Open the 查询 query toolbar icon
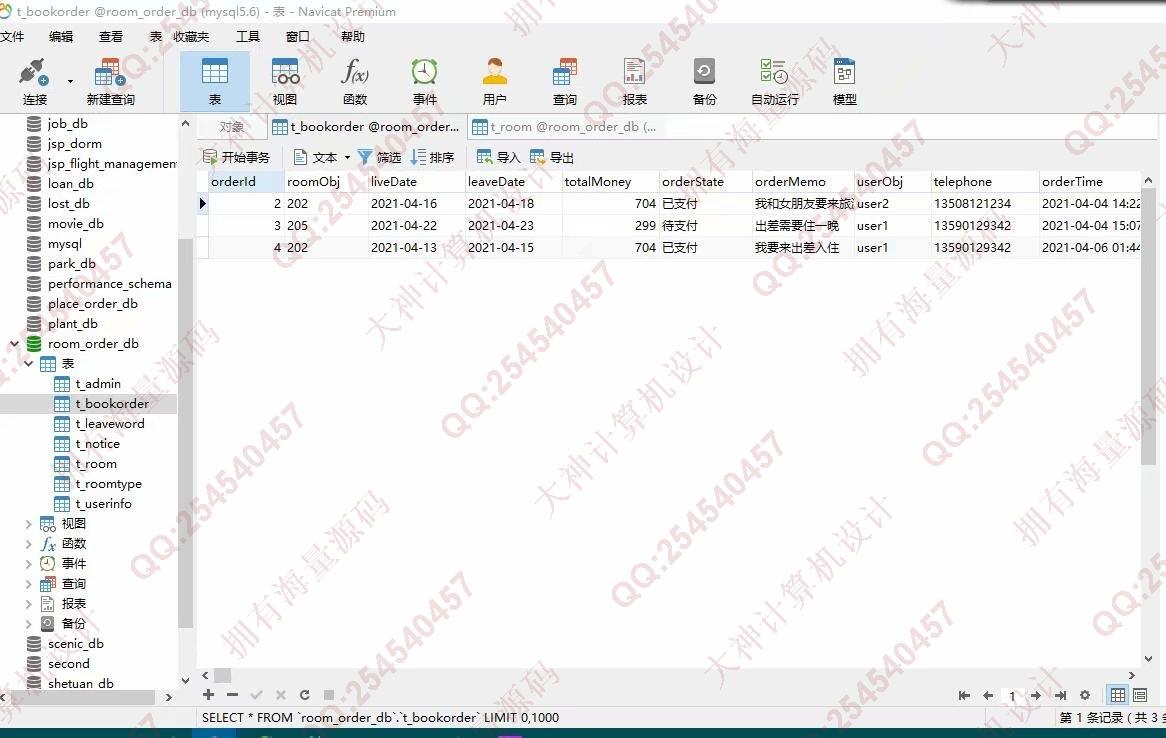 click(564, 82)
